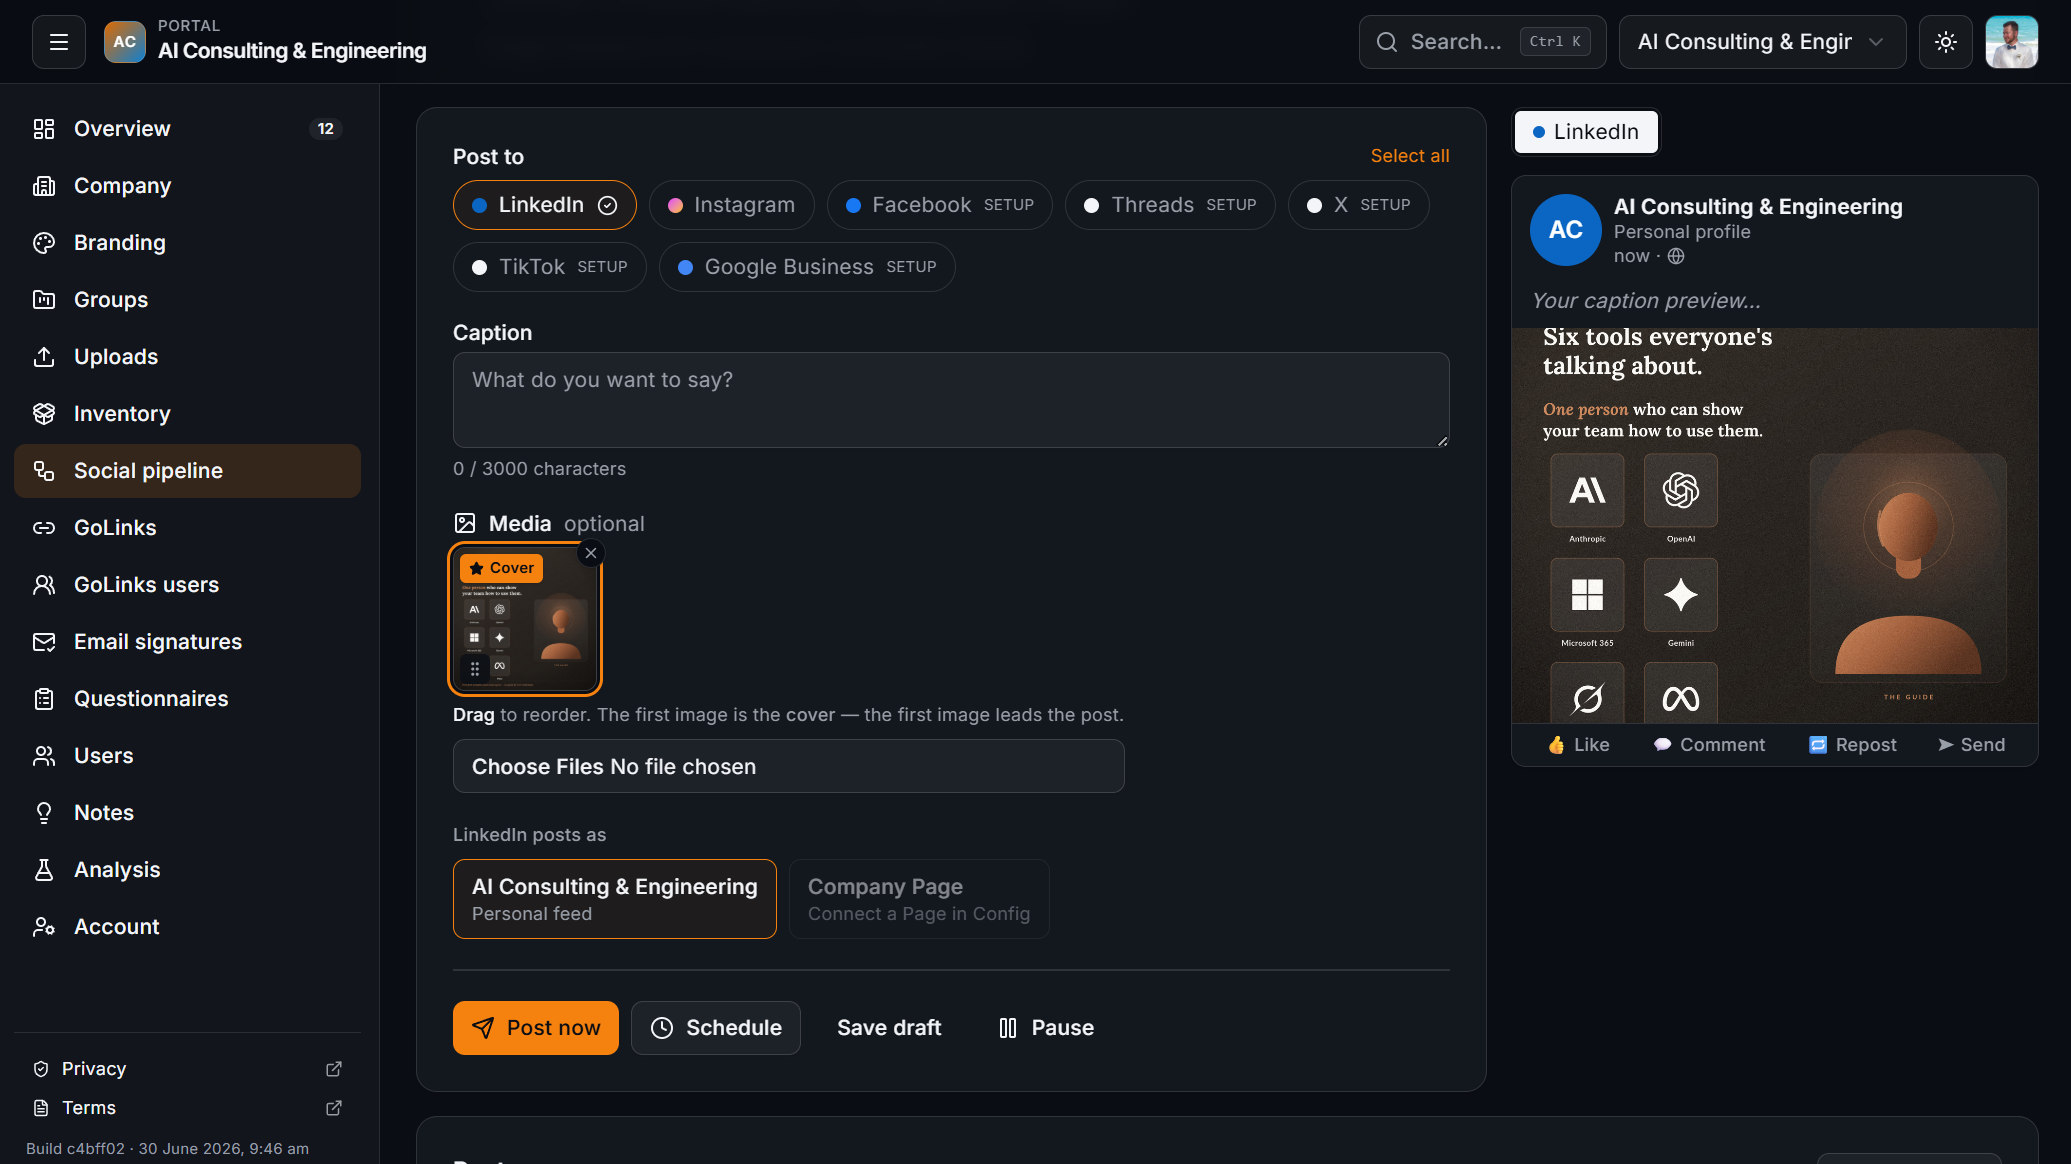Open Privacy external link icon

334,1069
